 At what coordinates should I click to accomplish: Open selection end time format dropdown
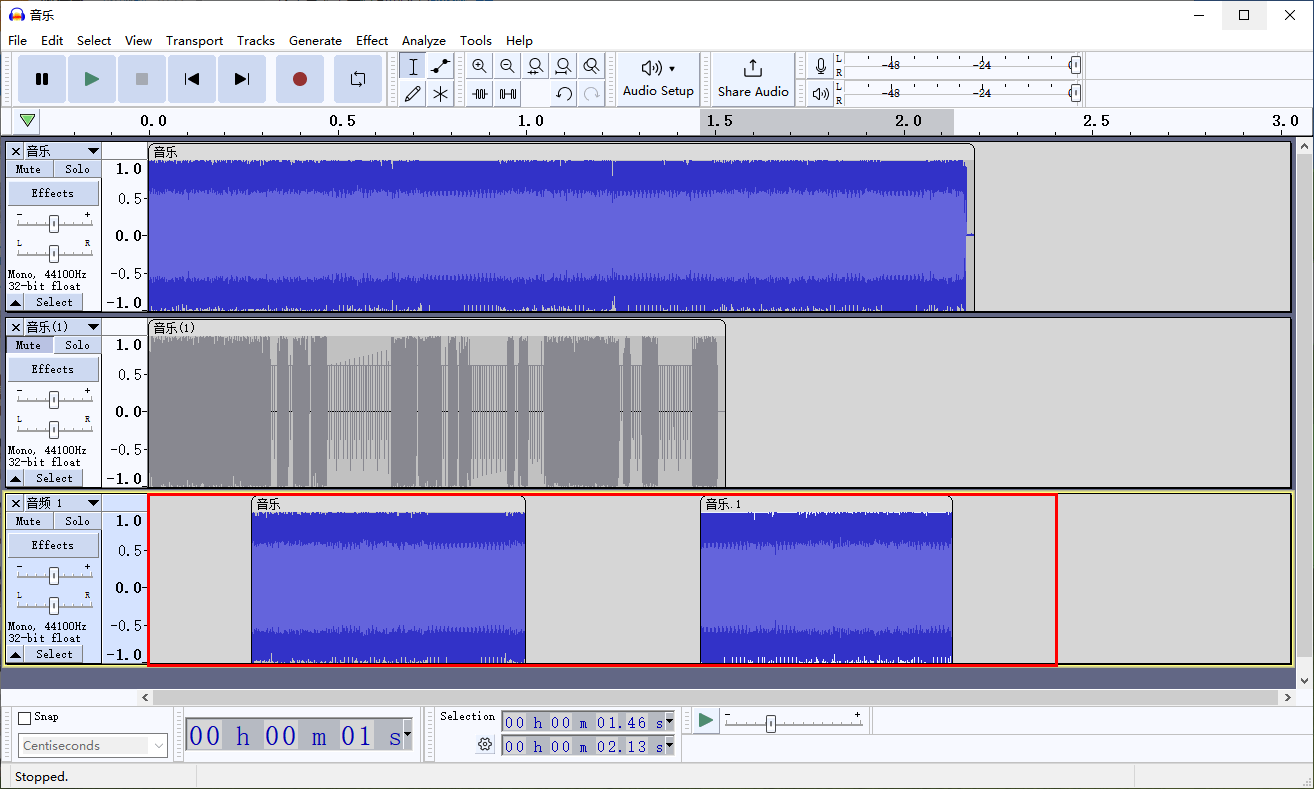669,746
